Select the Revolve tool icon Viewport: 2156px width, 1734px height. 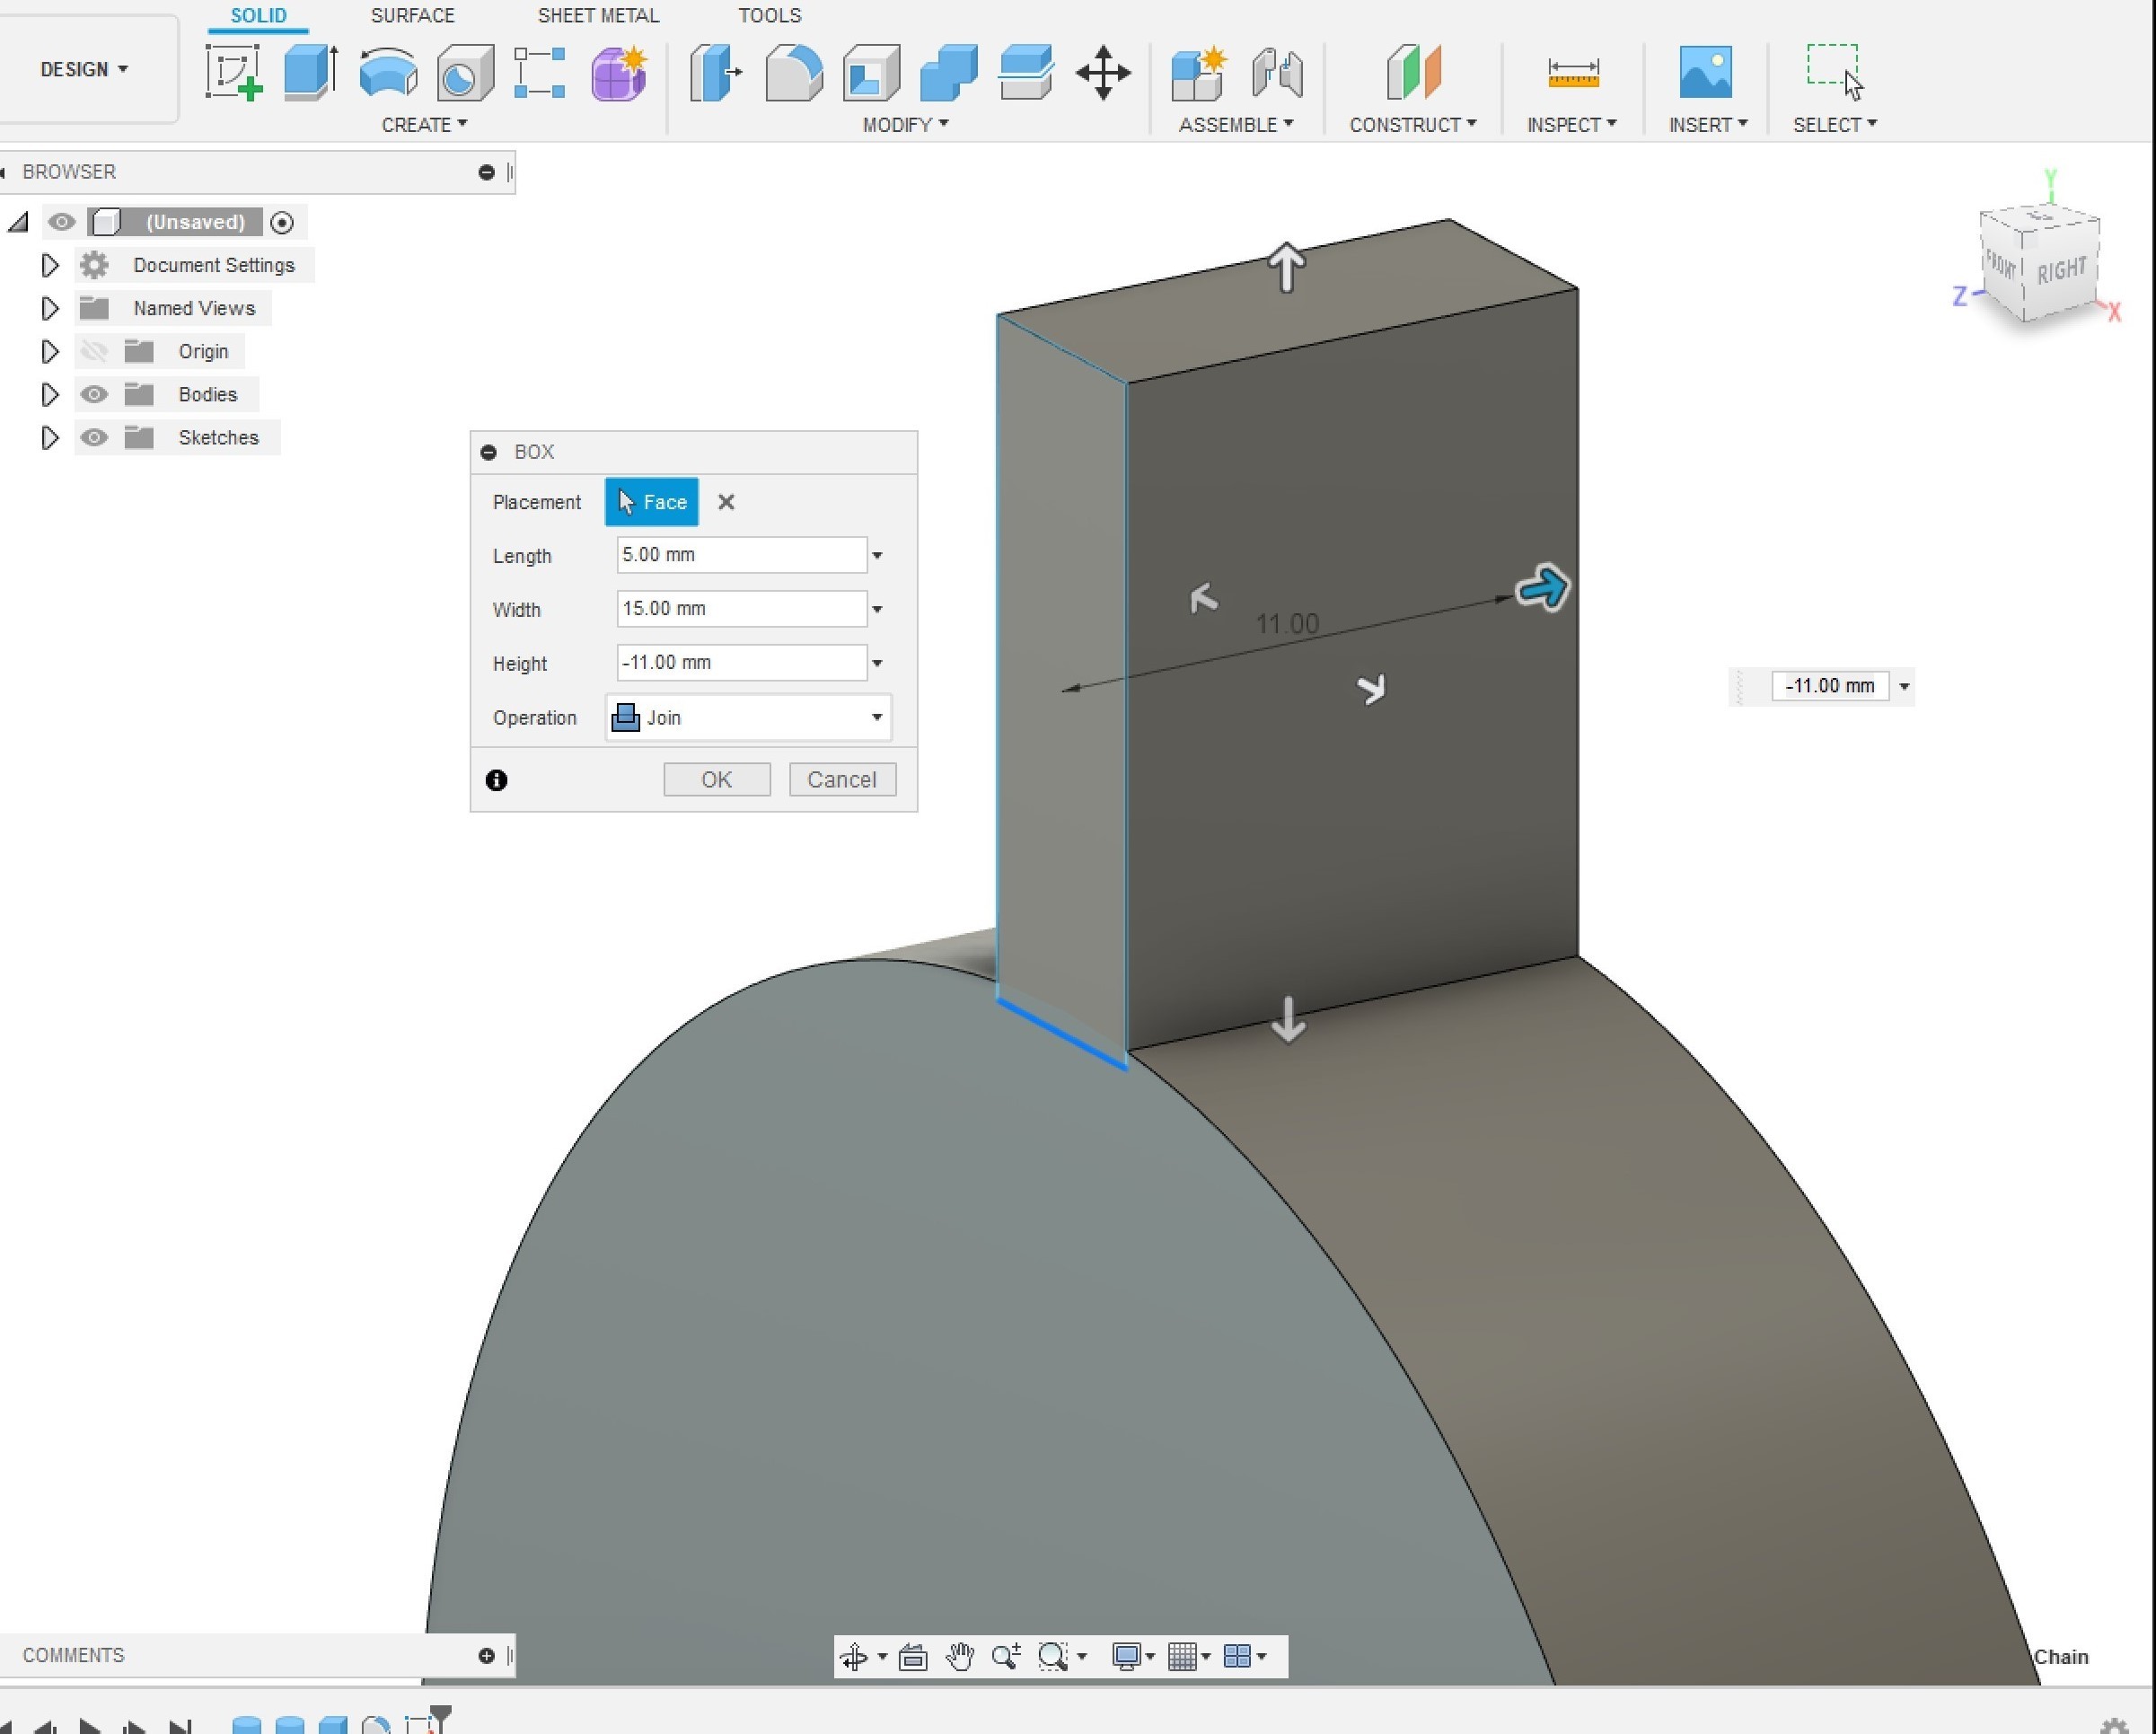pyautogui.click(x=388, y=72)
